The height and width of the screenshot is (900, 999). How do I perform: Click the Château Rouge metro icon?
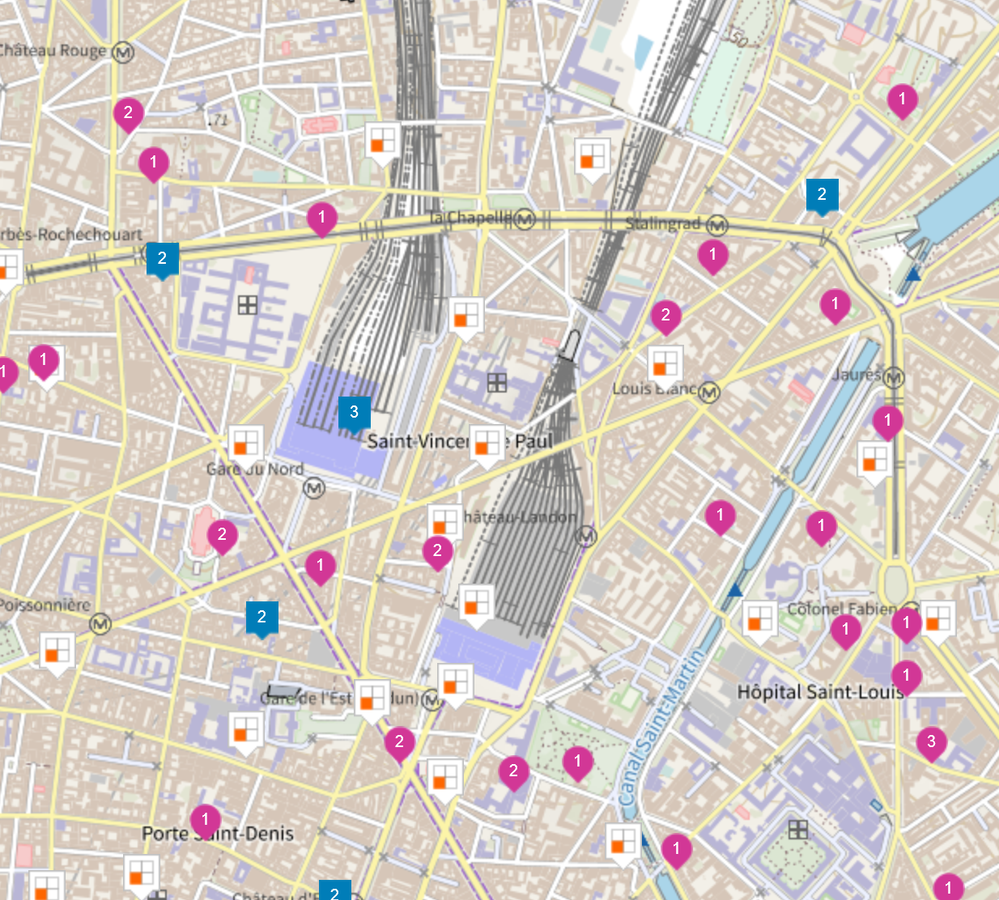(x=123, y=51)
